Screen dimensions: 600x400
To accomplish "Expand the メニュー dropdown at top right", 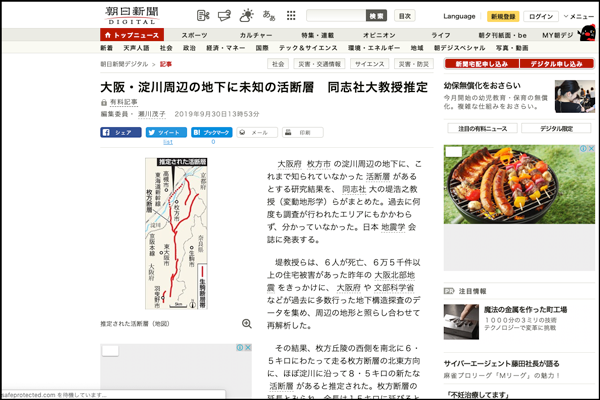I will click(x=579, y=17).
